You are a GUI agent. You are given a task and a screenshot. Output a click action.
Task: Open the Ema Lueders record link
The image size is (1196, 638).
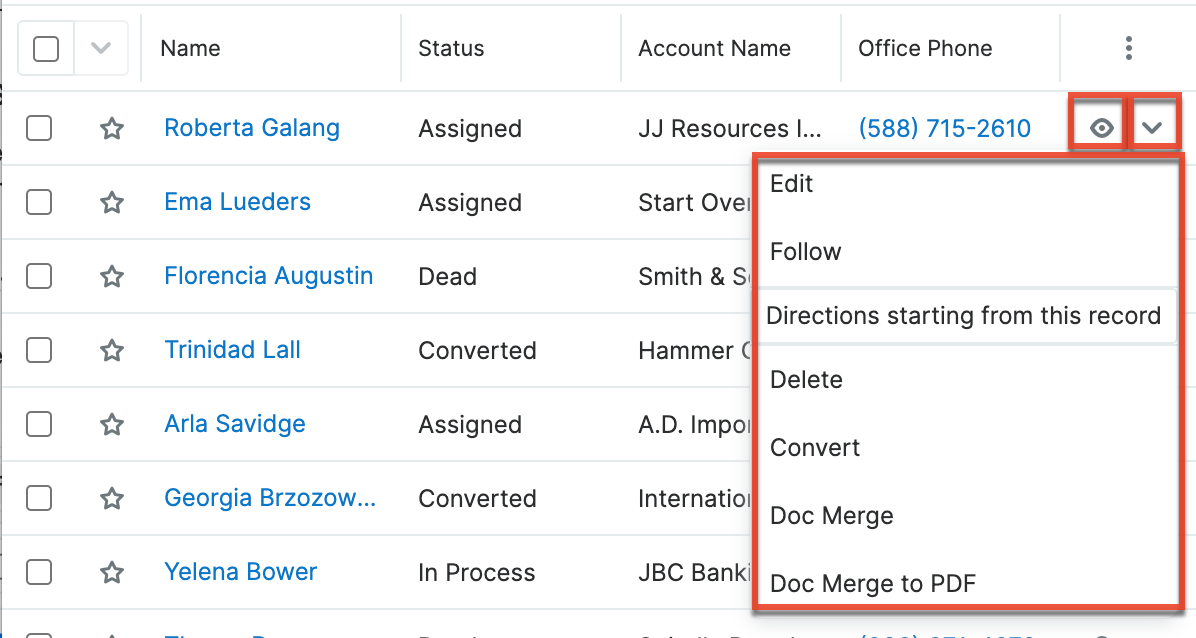click(237, 202)
